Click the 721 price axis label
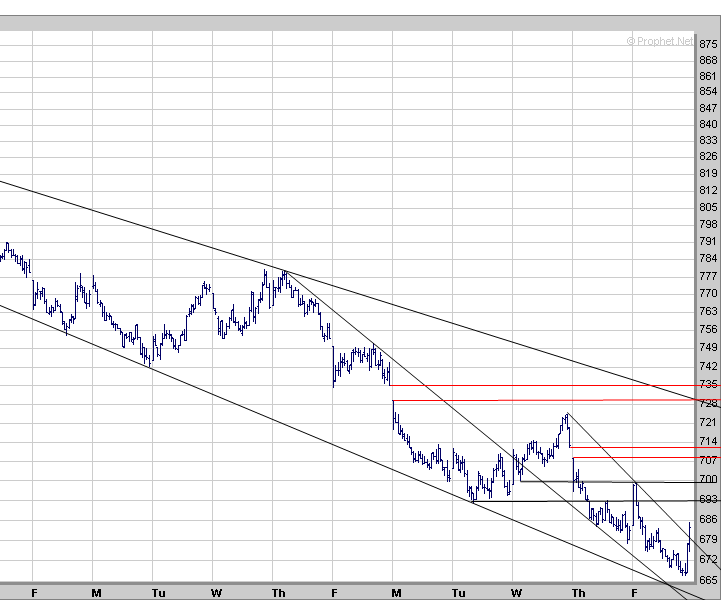 click(708, 423)
